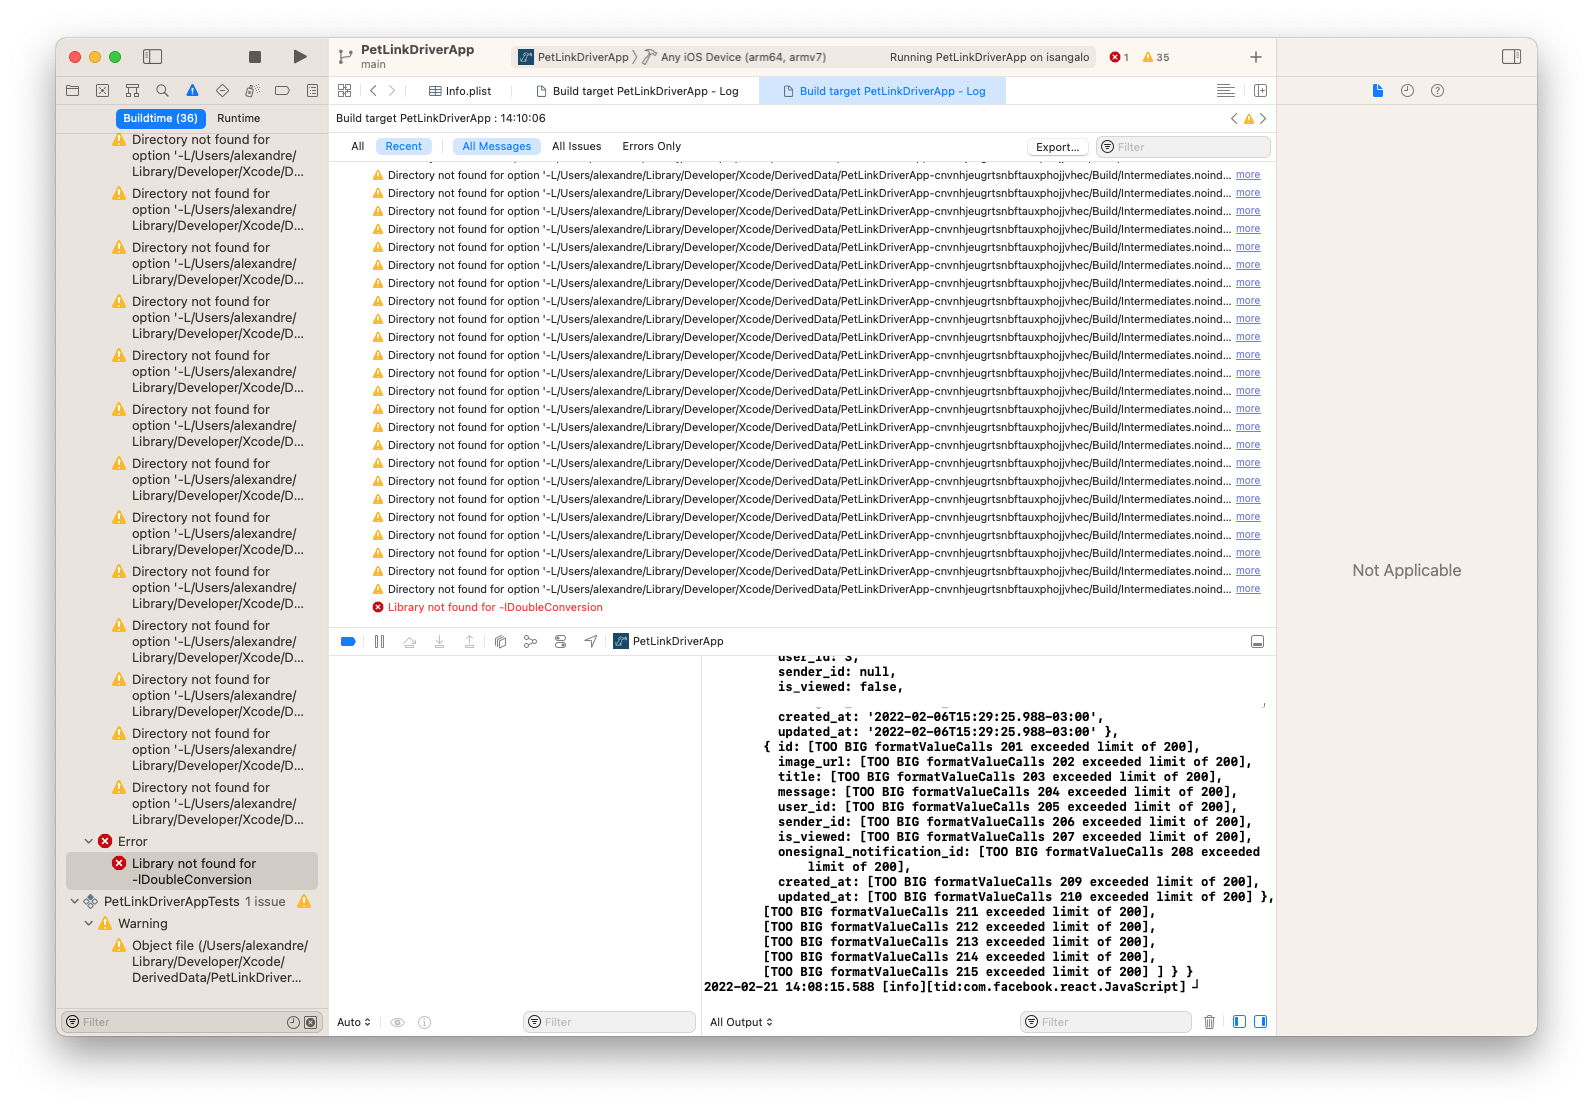The height and width of the screenshot is (1110, 1593).
Task: Hide the debug area panel
Action: [1257, 641]
